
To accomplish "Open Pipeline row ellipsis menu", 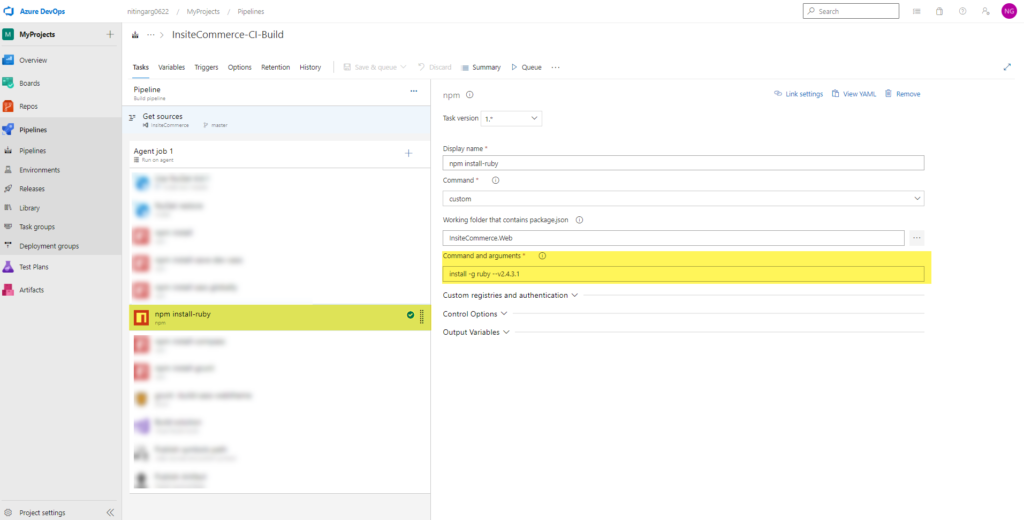I will [x=413, y=91].
